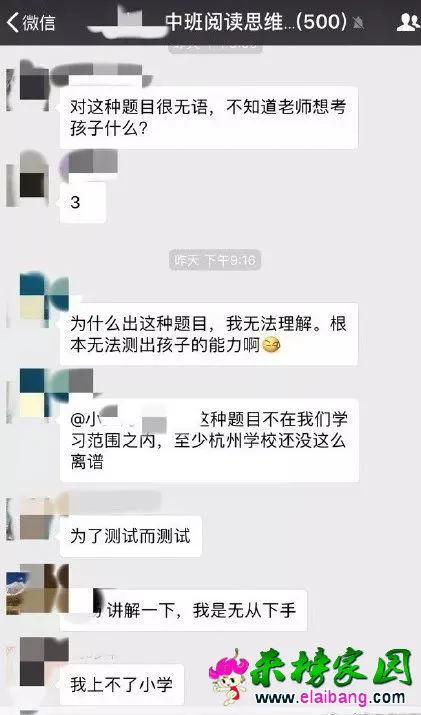Select bubble '讲解一下，我是无从下手'

(x=183, y=610)
